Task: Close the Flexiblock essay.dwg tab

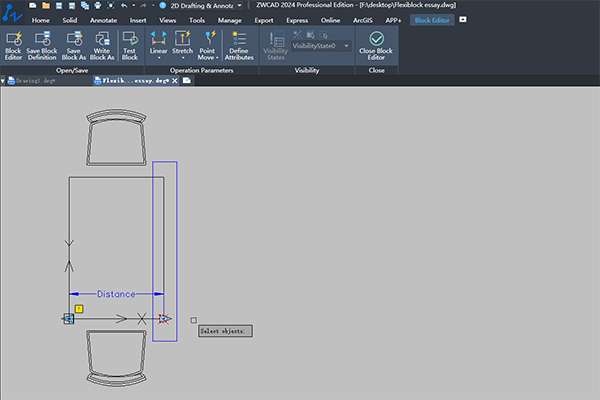Action: click(174, 80)
